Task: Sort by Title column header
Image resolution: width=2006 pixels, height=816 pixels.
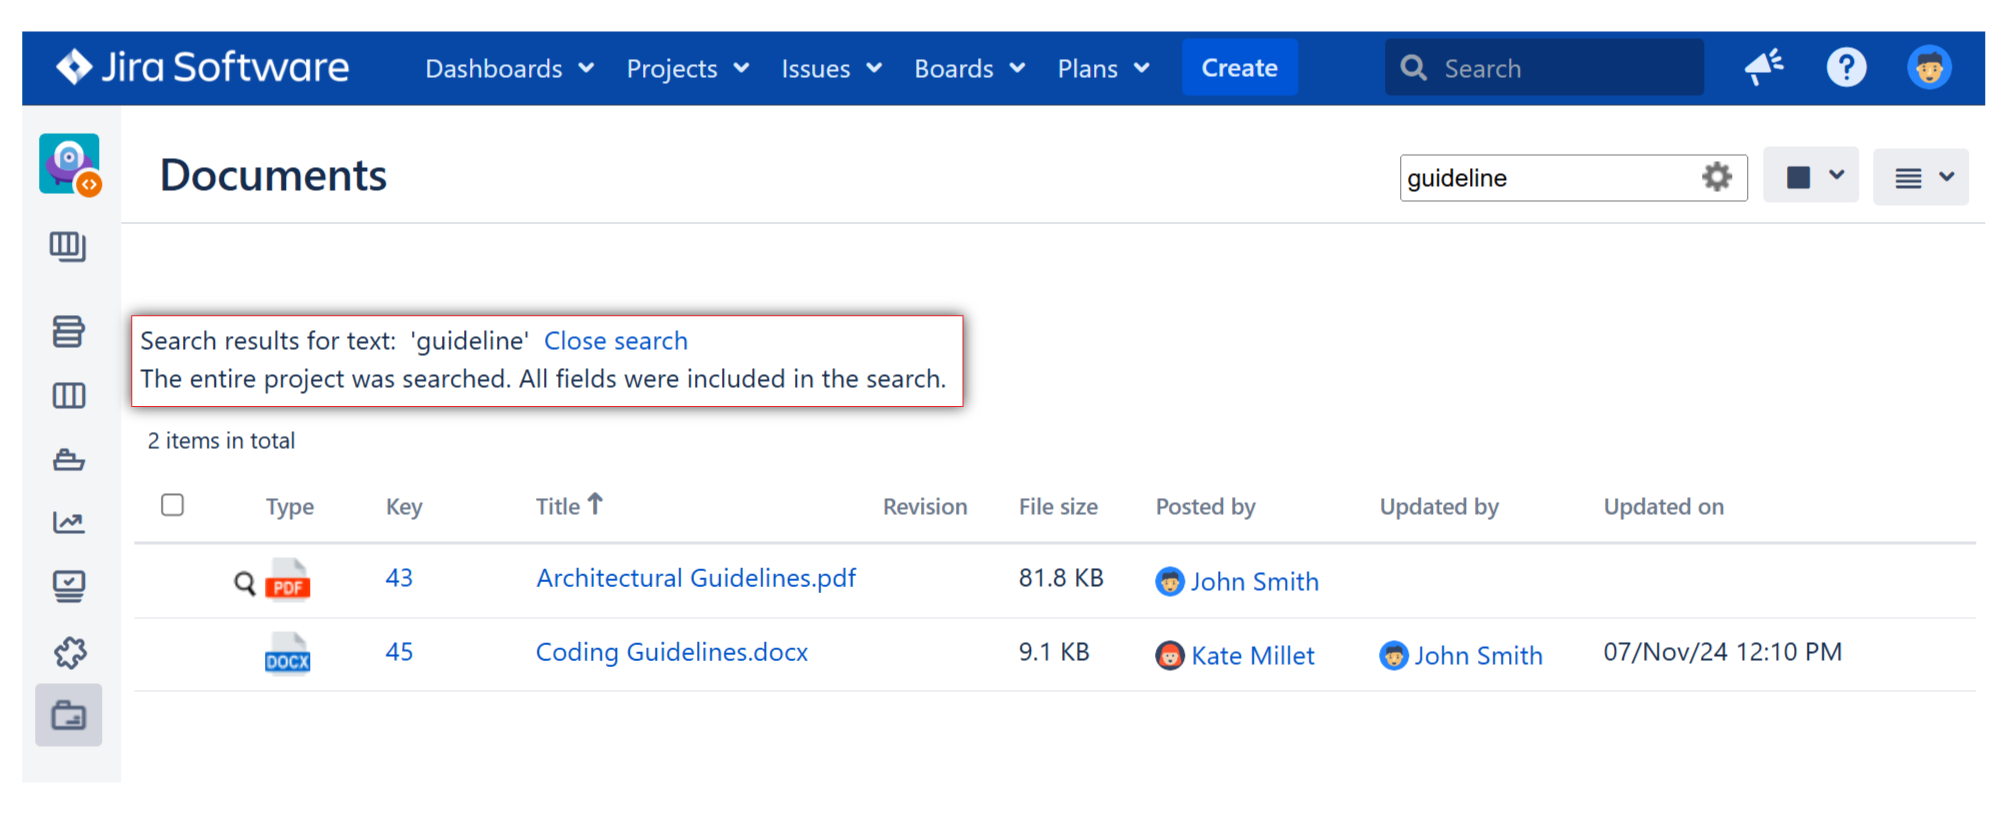Action: [x=569, y=506]
